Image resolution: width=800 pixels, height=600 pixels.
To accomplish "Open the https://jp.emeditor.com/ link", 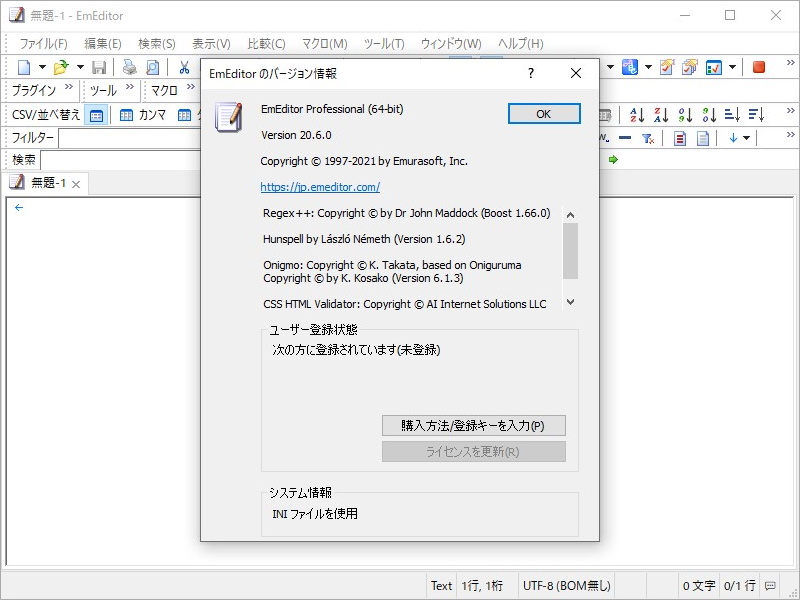I will point(320,187).
